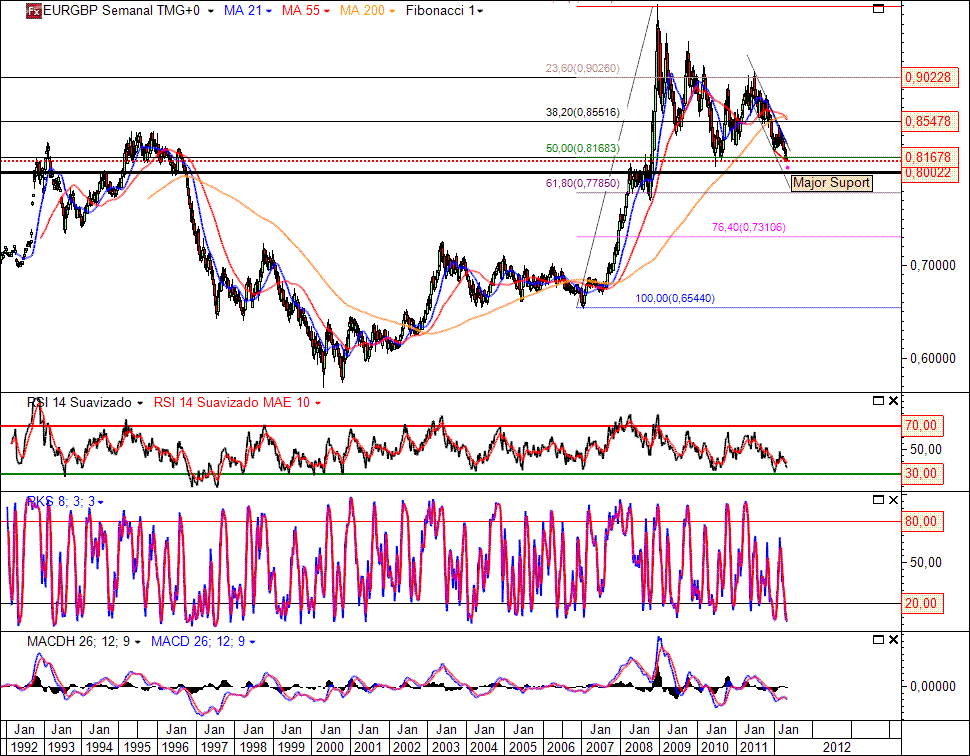This screenshot has height=756, width=970.
Task: Click the 0,90228 price level tag
Action: [x=930, y=77]
